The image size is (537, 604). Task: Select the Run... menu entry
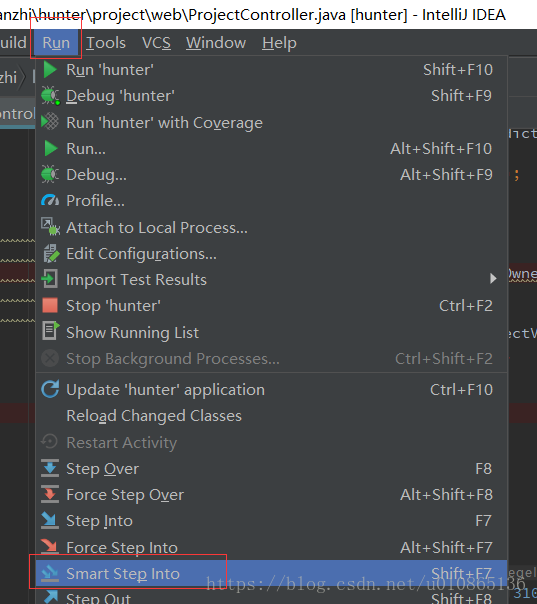click(271, 149)
